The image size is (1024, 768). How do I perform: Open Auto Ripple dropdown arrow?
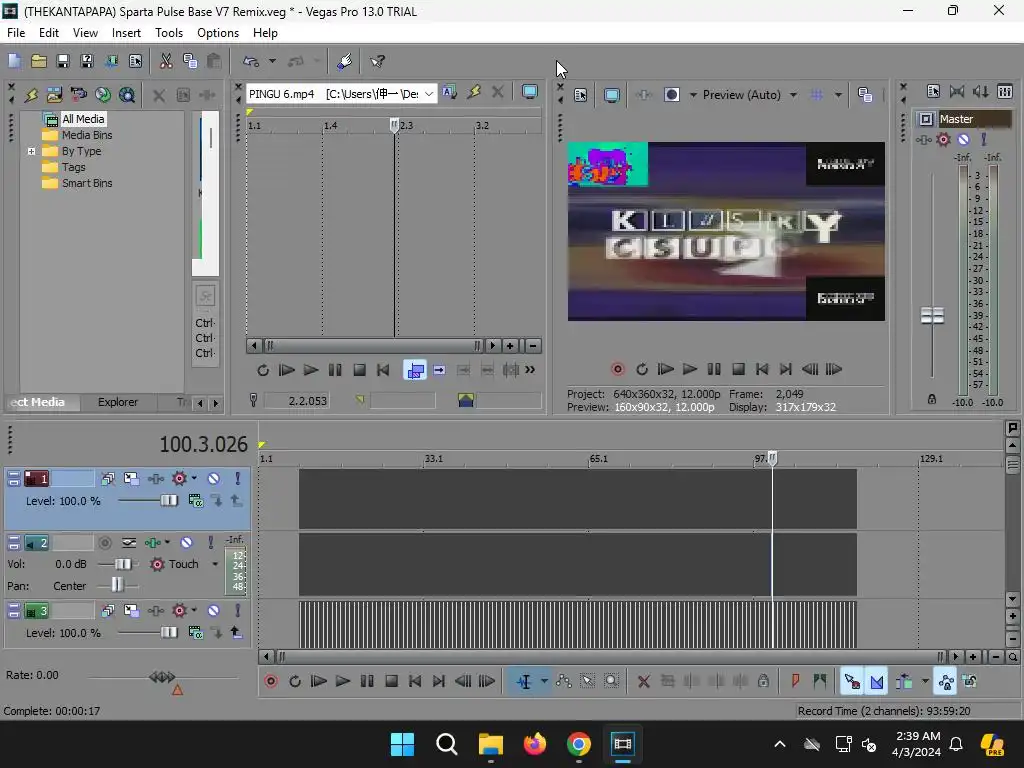(x=925, y=682)
